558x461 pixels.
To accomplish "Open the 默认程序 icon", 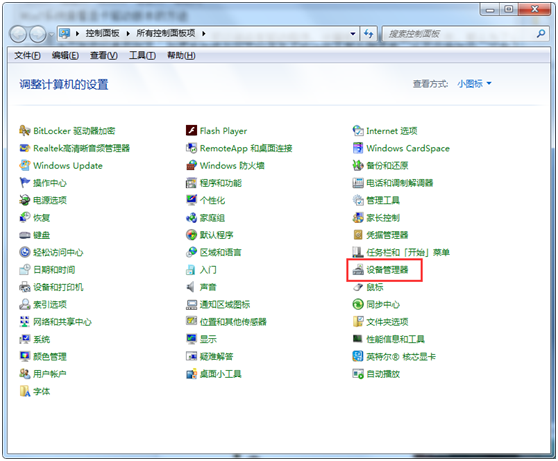I will (x=191, y=235).
